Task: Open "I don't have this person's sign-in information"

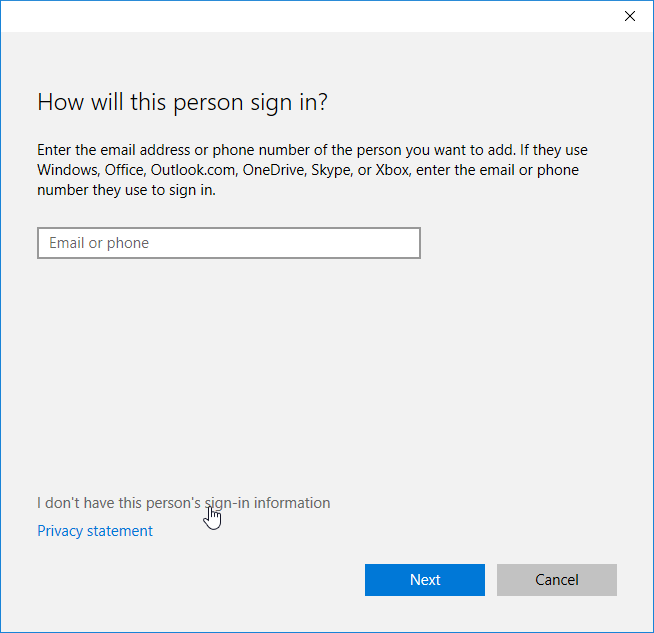Action: point(184,503)
